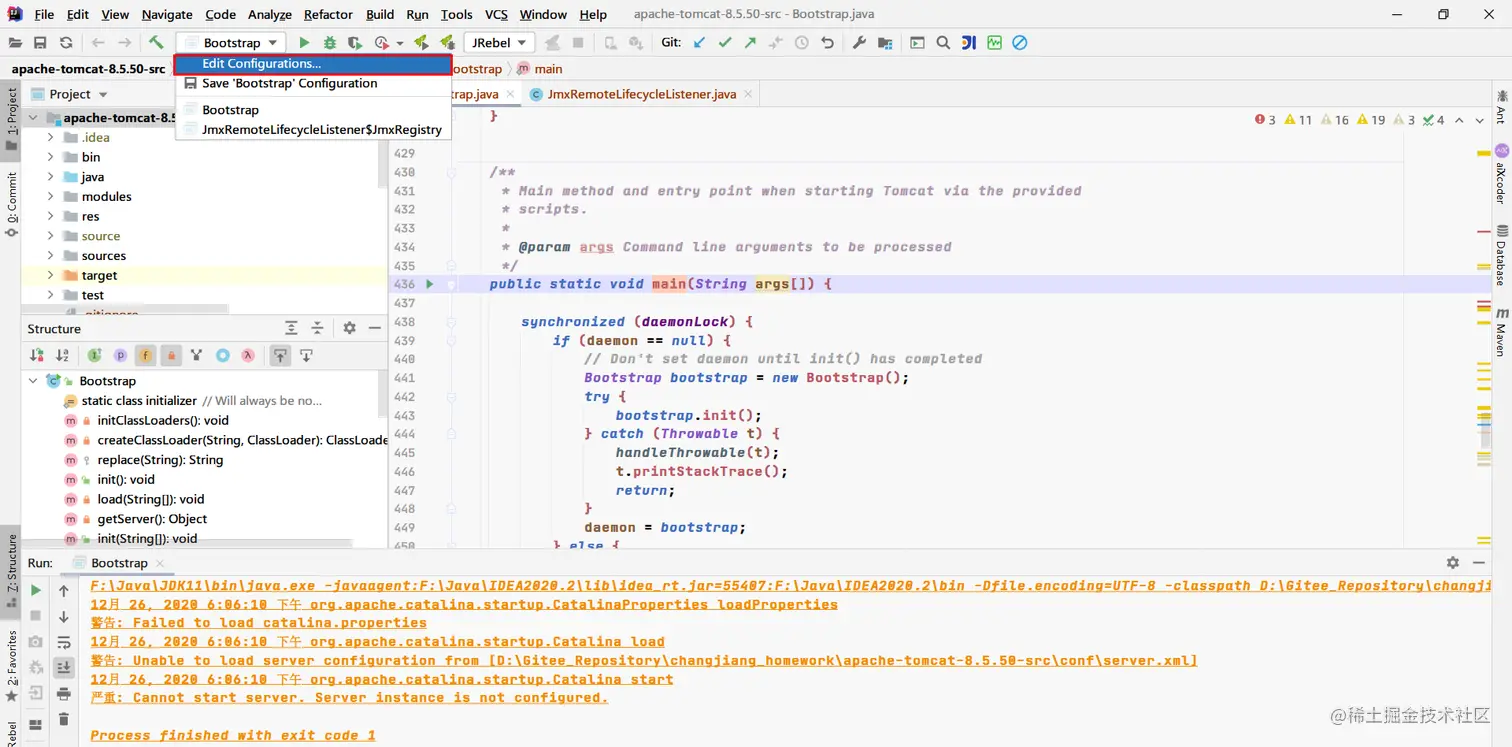This screenshot has height=747, width=1512.
Task: Run Bootstrap with the green play icon in the main toolbar
Action: point(304,43)
